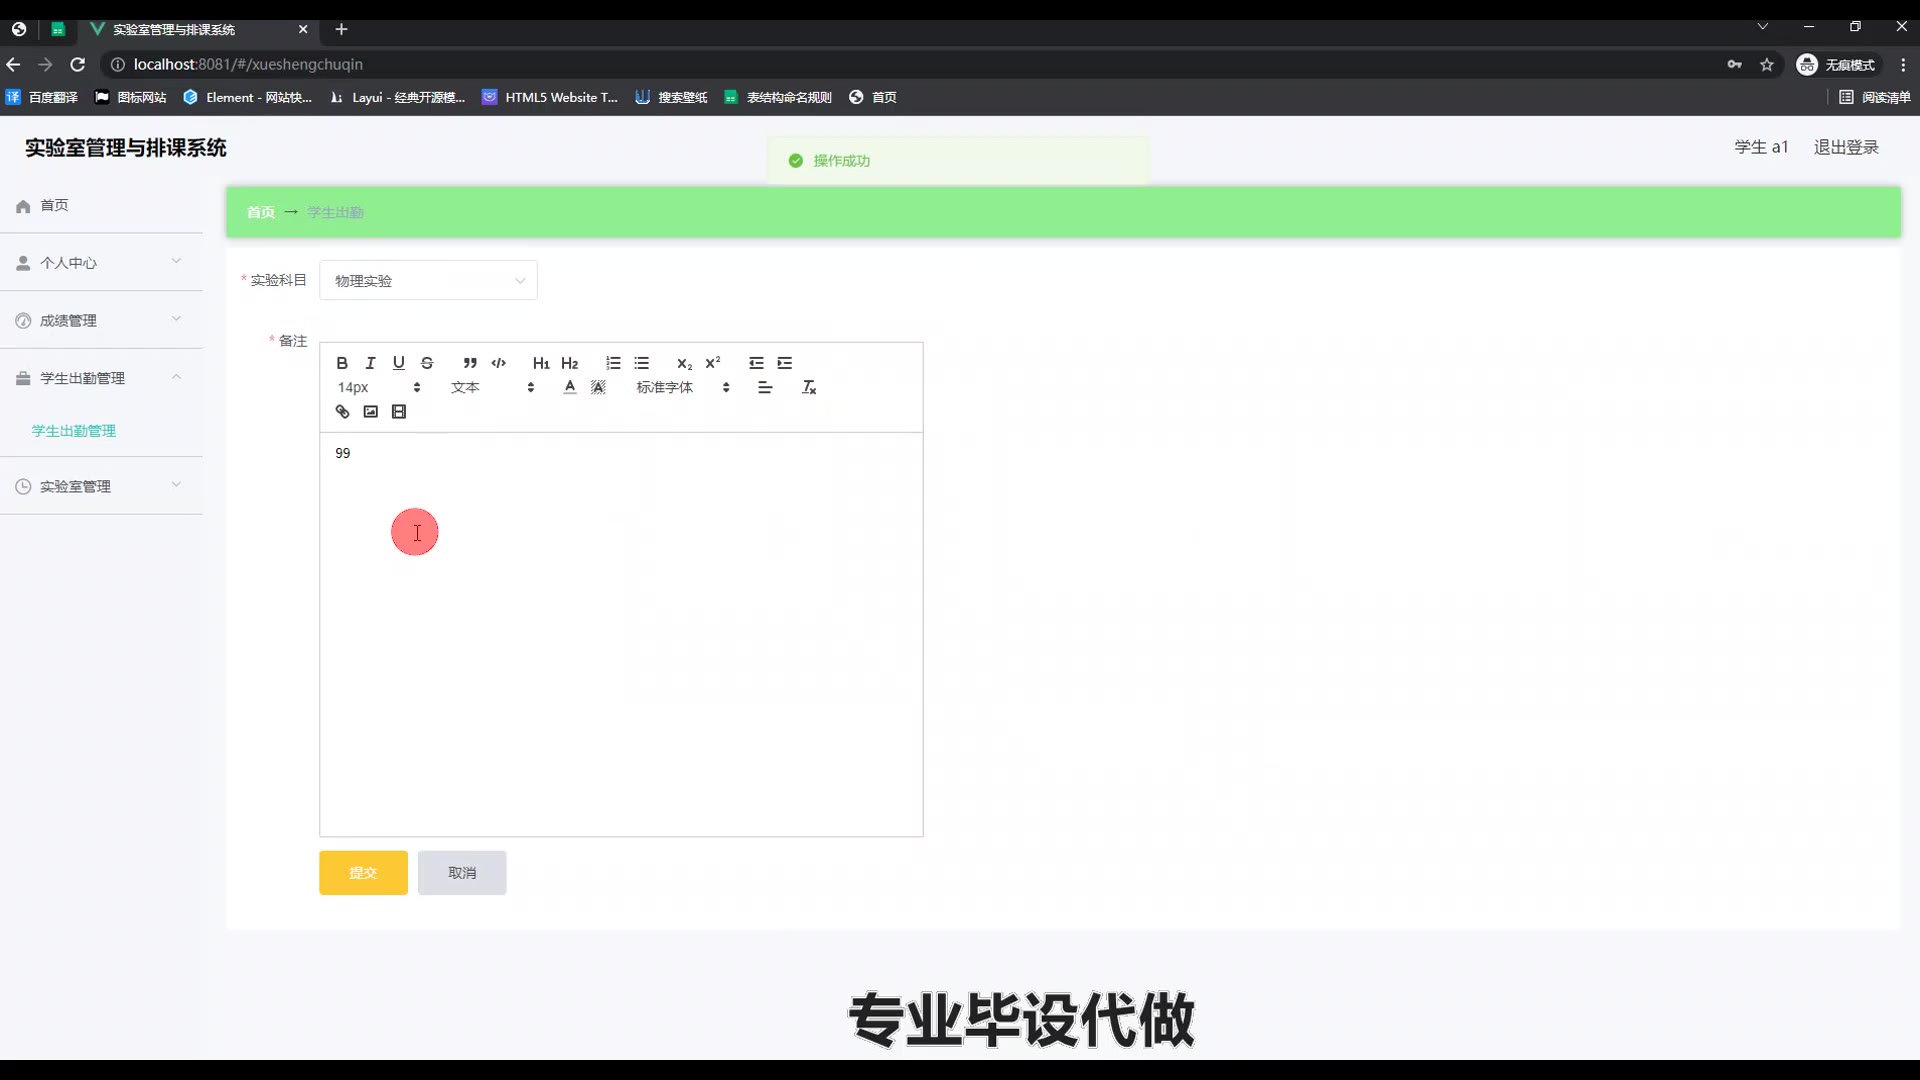Go to 首页 in the sidebar
This screenshot has height=1080, width=1920.
click(x=101, y=205)
